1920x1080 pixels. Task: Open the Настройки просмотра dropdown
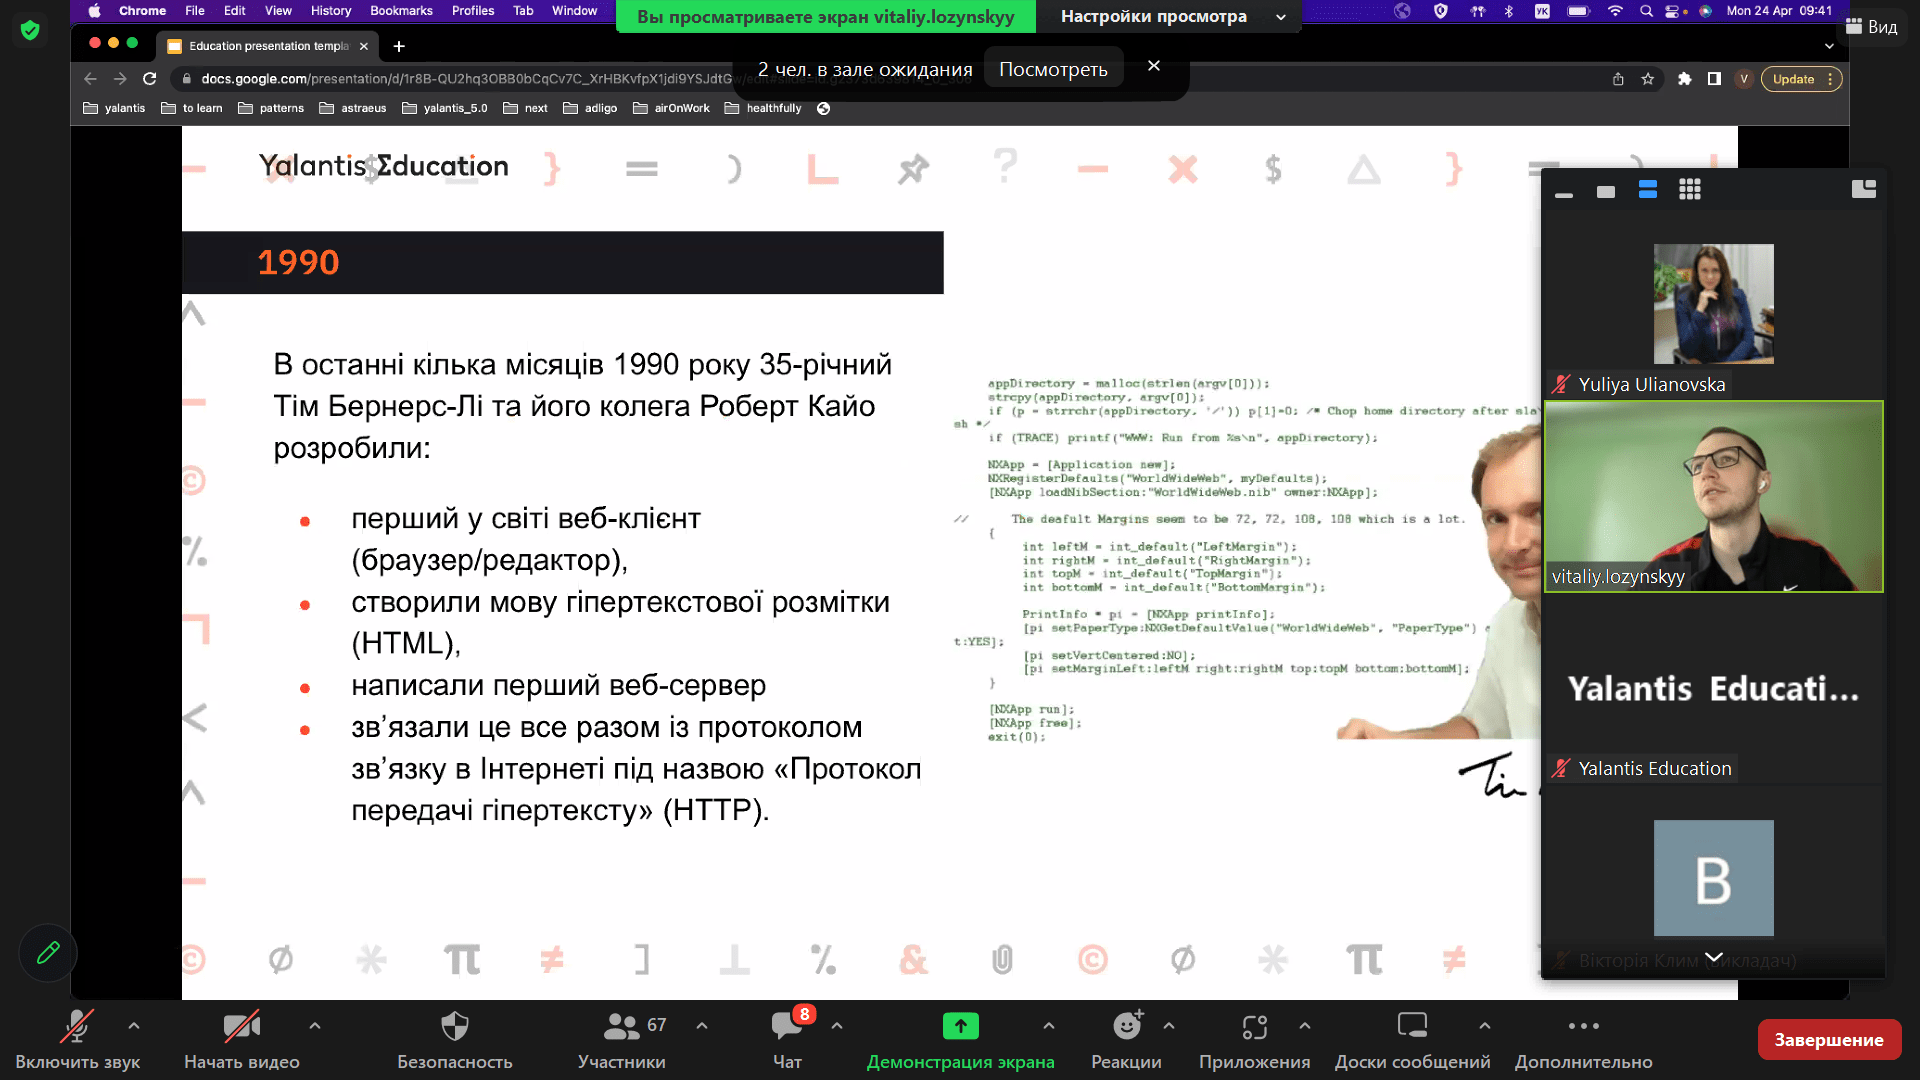1172,16
